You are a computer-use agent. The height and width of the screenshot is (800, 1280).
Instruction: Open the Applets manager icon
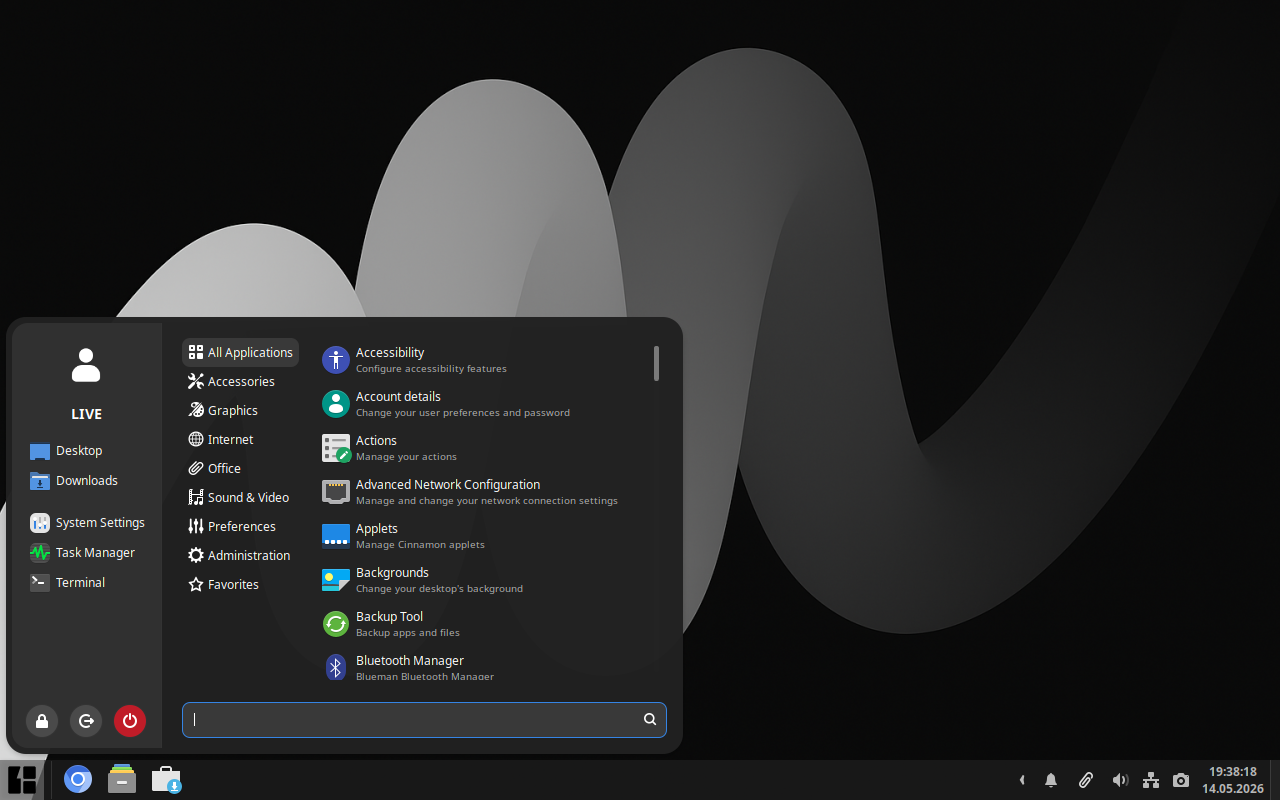[x=336, y=536]
